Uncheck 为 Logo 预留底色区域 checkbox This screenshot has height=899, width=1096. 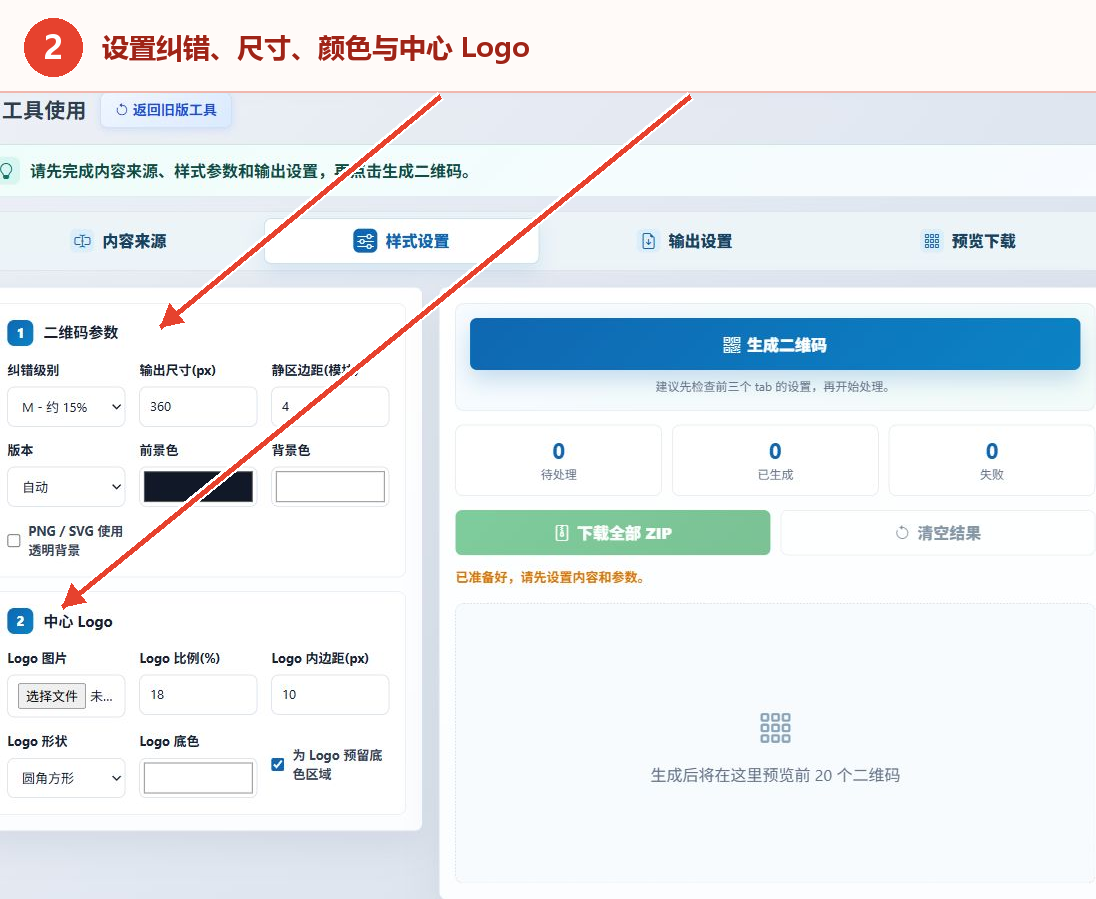tap(278, 765)
